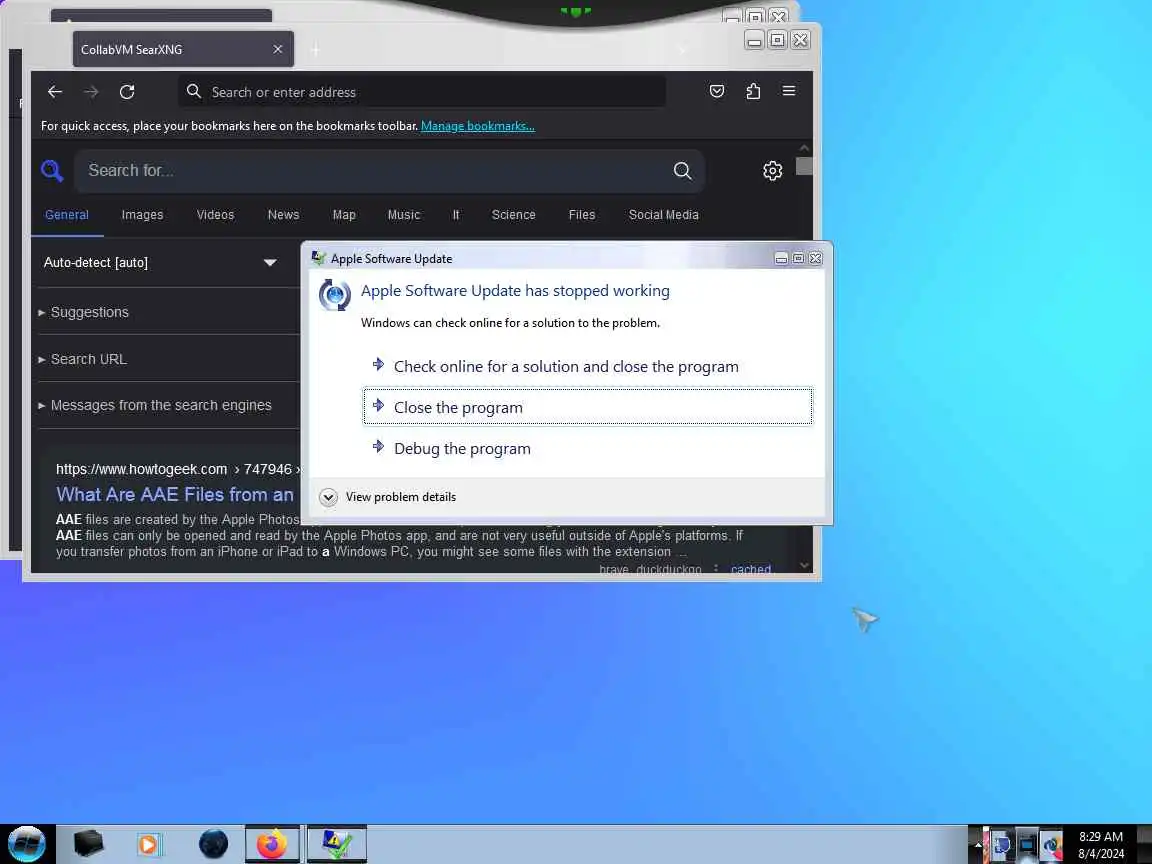Screen dimensions: 1152x864
Task: Switch to Images search tab
Action: pyautogui.click(x=143, y=215)
